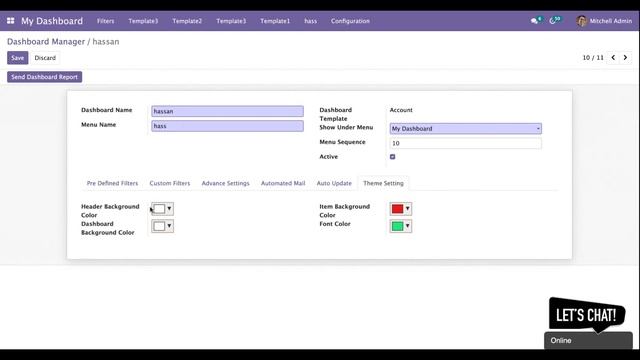Discard the changes
This screenshot has width=640, height=360.
45,58
